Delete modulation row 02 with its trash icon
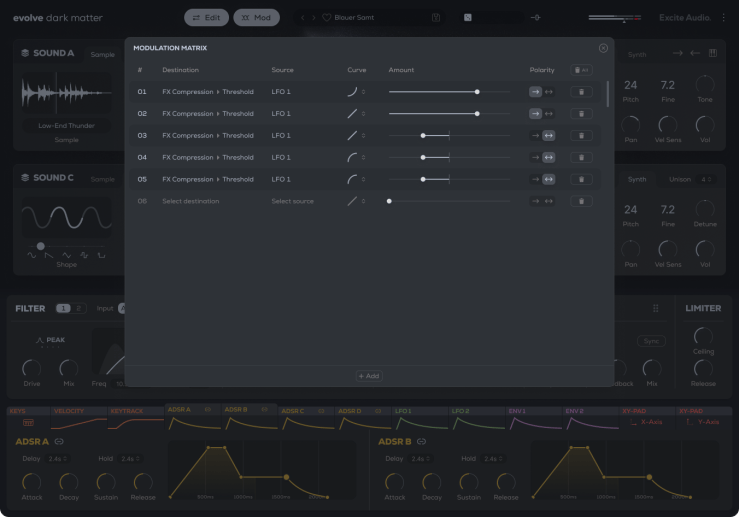The image size is (739, 517). click(581, 114)
